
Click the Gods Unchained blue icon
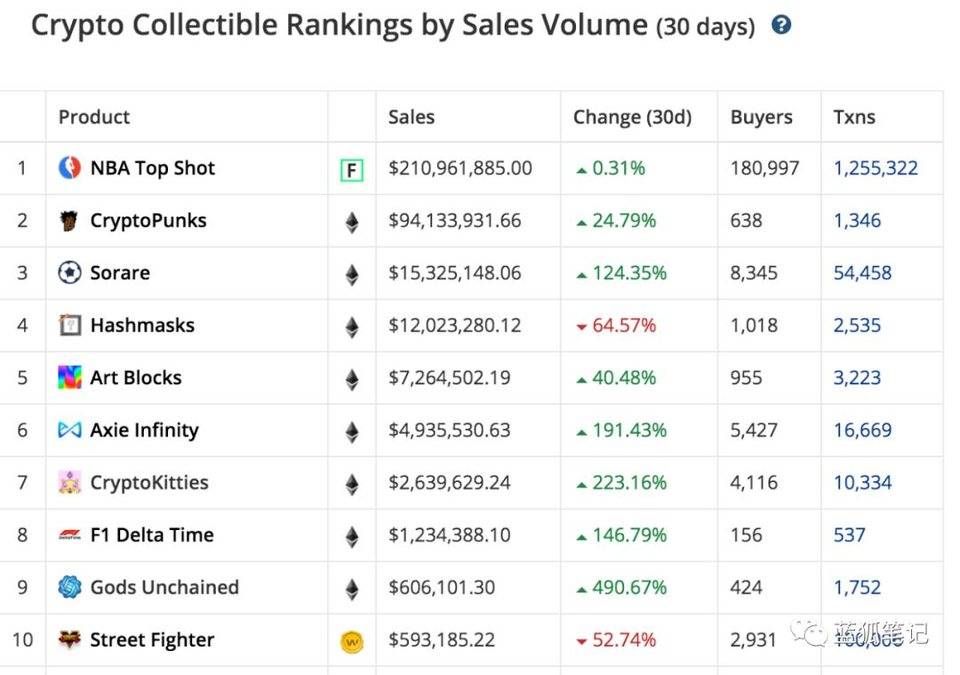coord(69,587)
